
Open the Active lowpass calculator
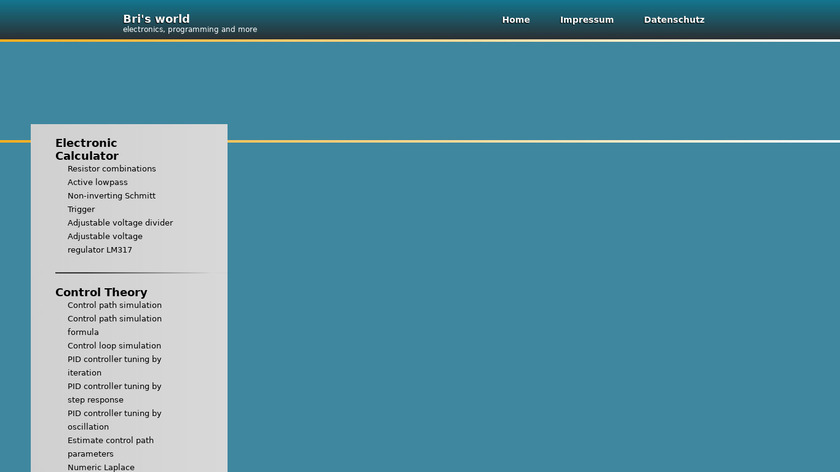point(97,183)
